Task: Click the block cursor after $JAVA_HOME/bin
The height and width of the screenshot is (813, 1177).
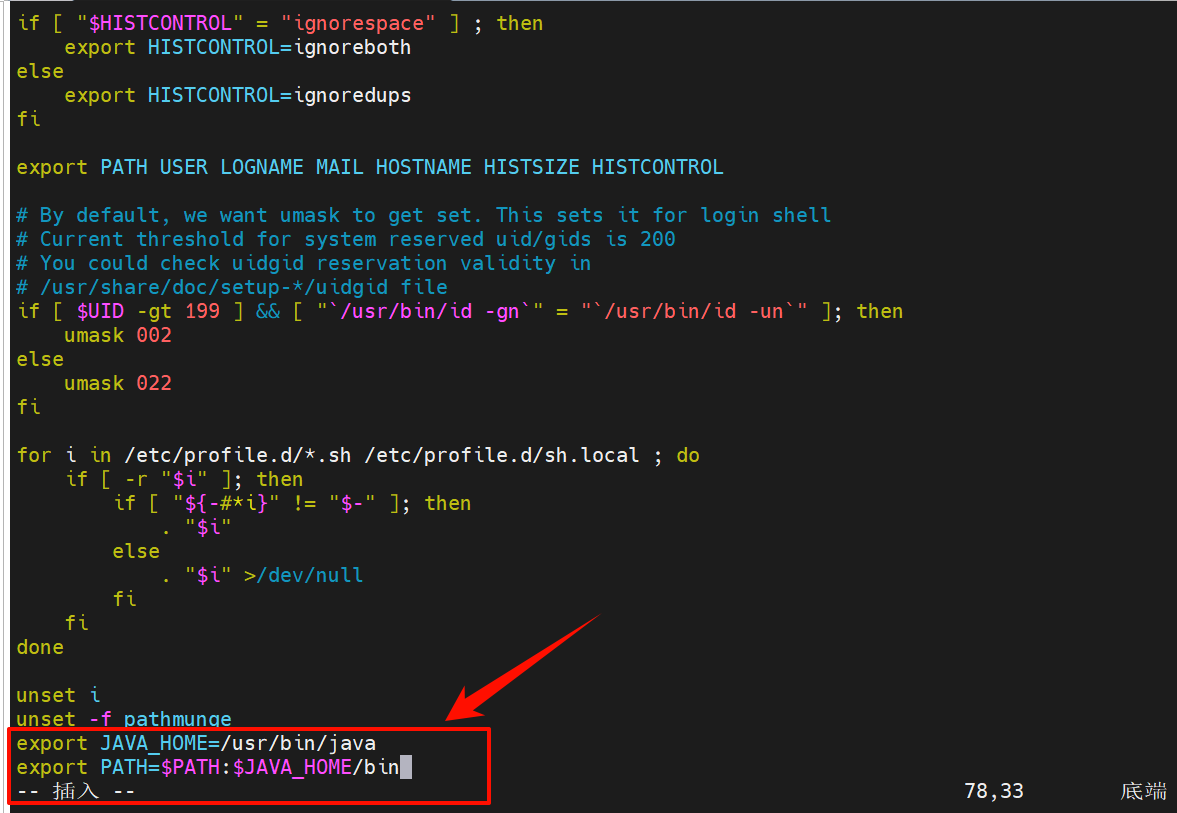Action: point(406,767)
